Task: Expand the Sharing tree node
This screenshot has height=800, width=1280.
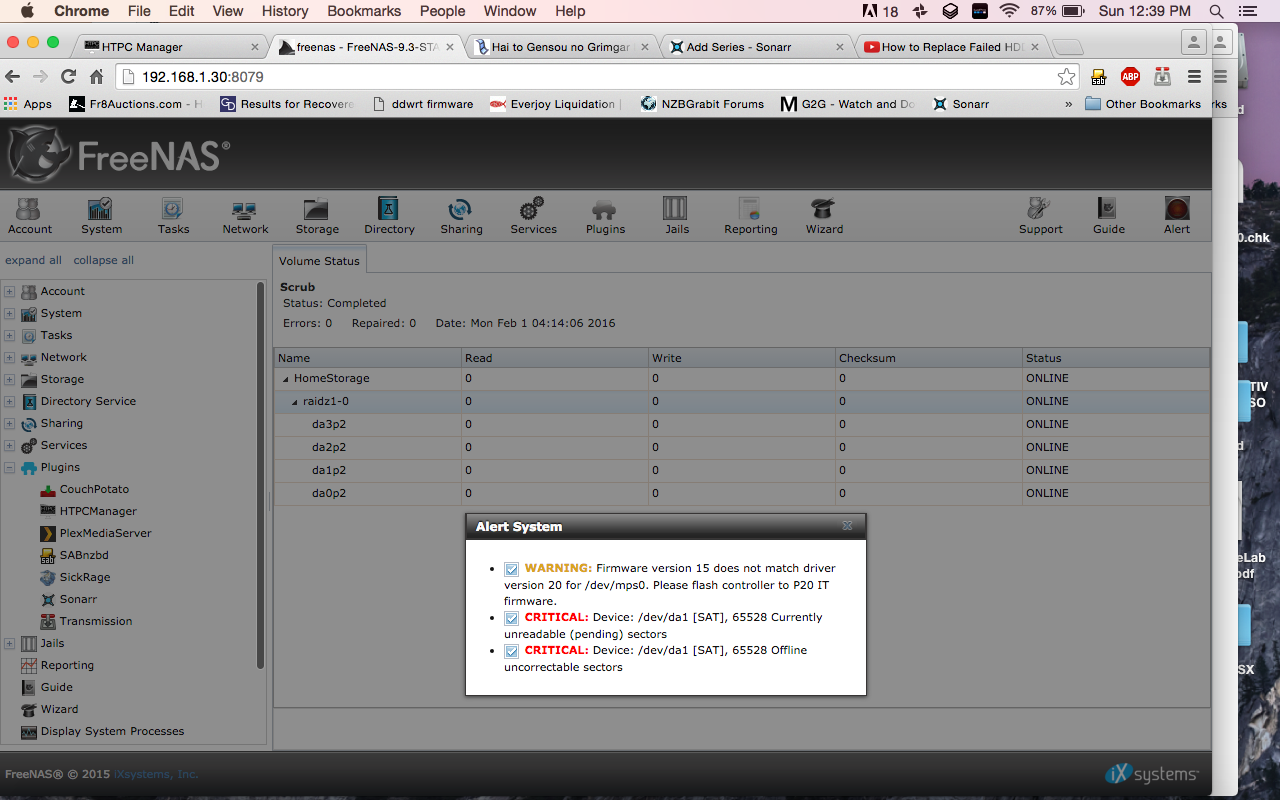Action: point(9,424)
